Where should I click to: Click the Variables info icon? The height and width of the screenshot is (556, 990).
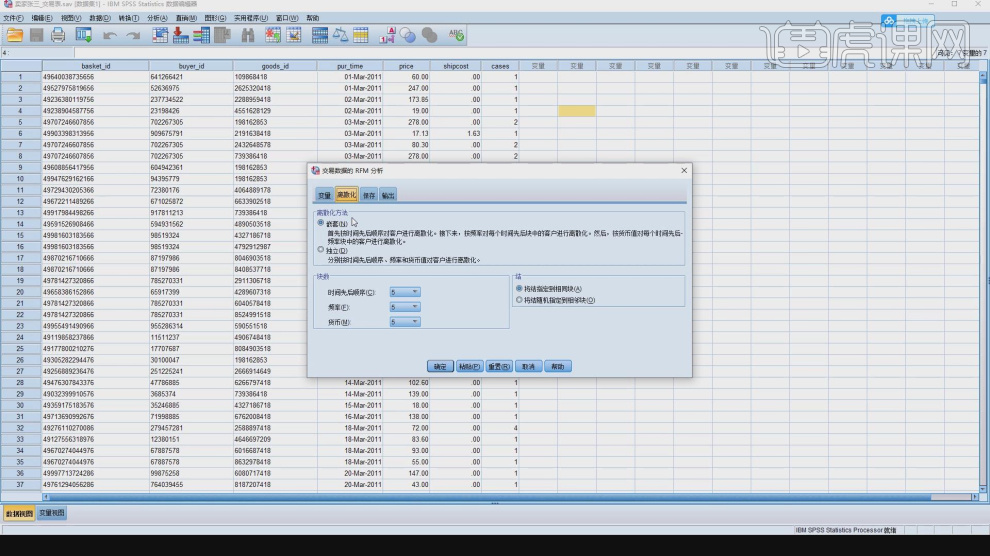(201, 35)
